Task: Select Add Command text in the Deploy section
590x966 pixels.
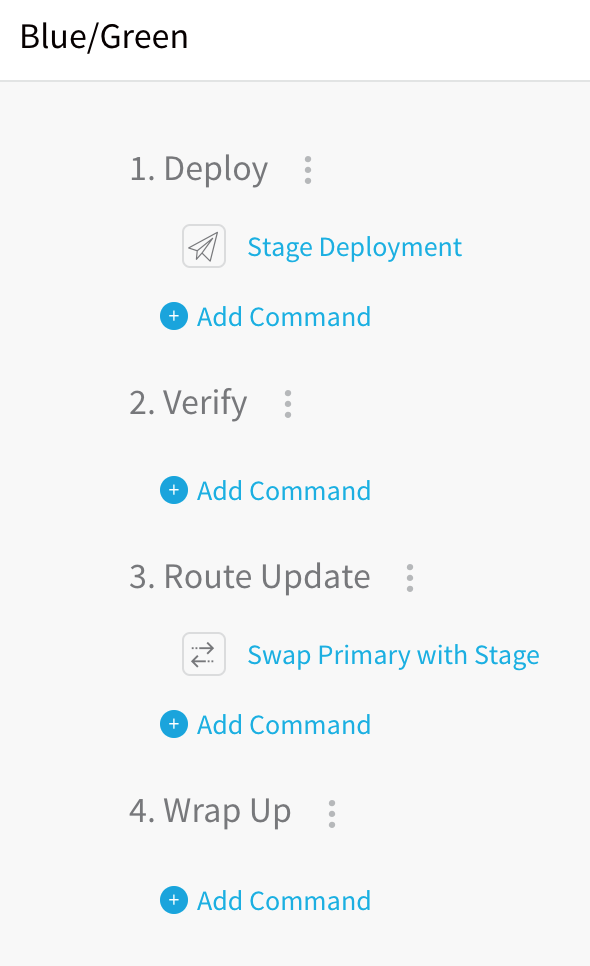Action: click(x=284, y=317)
